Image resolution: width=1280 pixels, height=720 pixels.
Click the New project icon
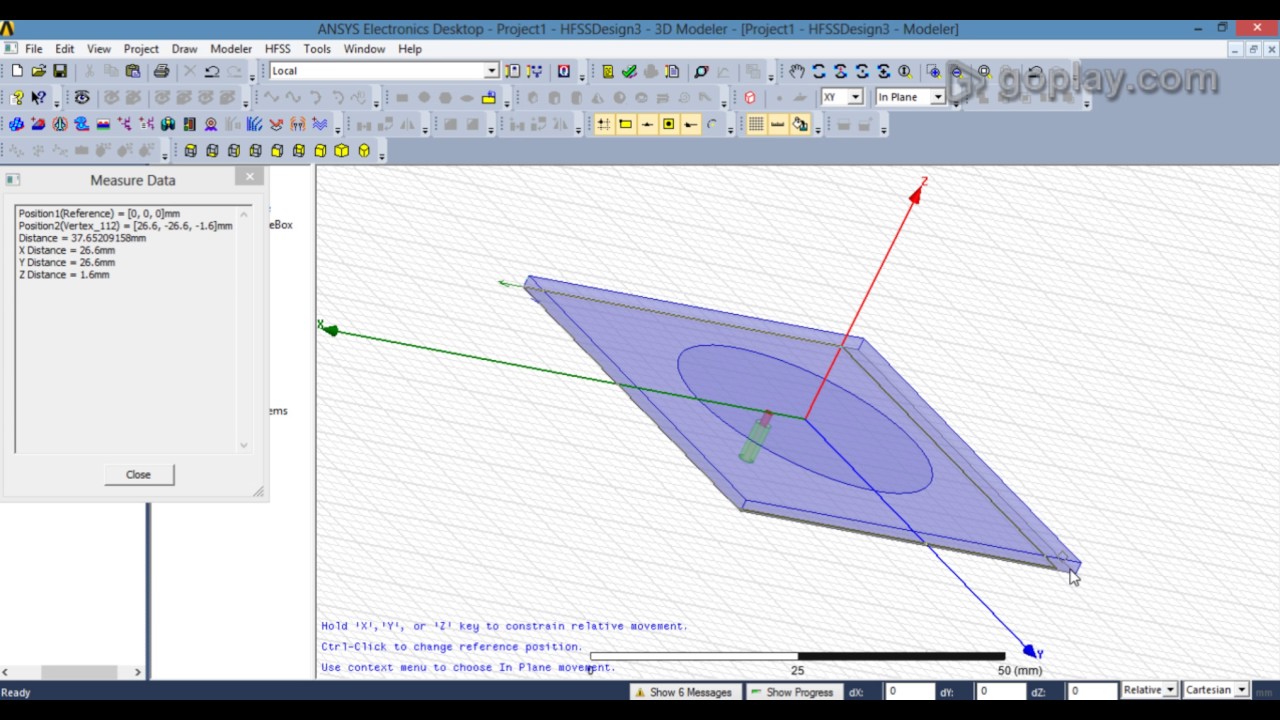tap(17, 71)
